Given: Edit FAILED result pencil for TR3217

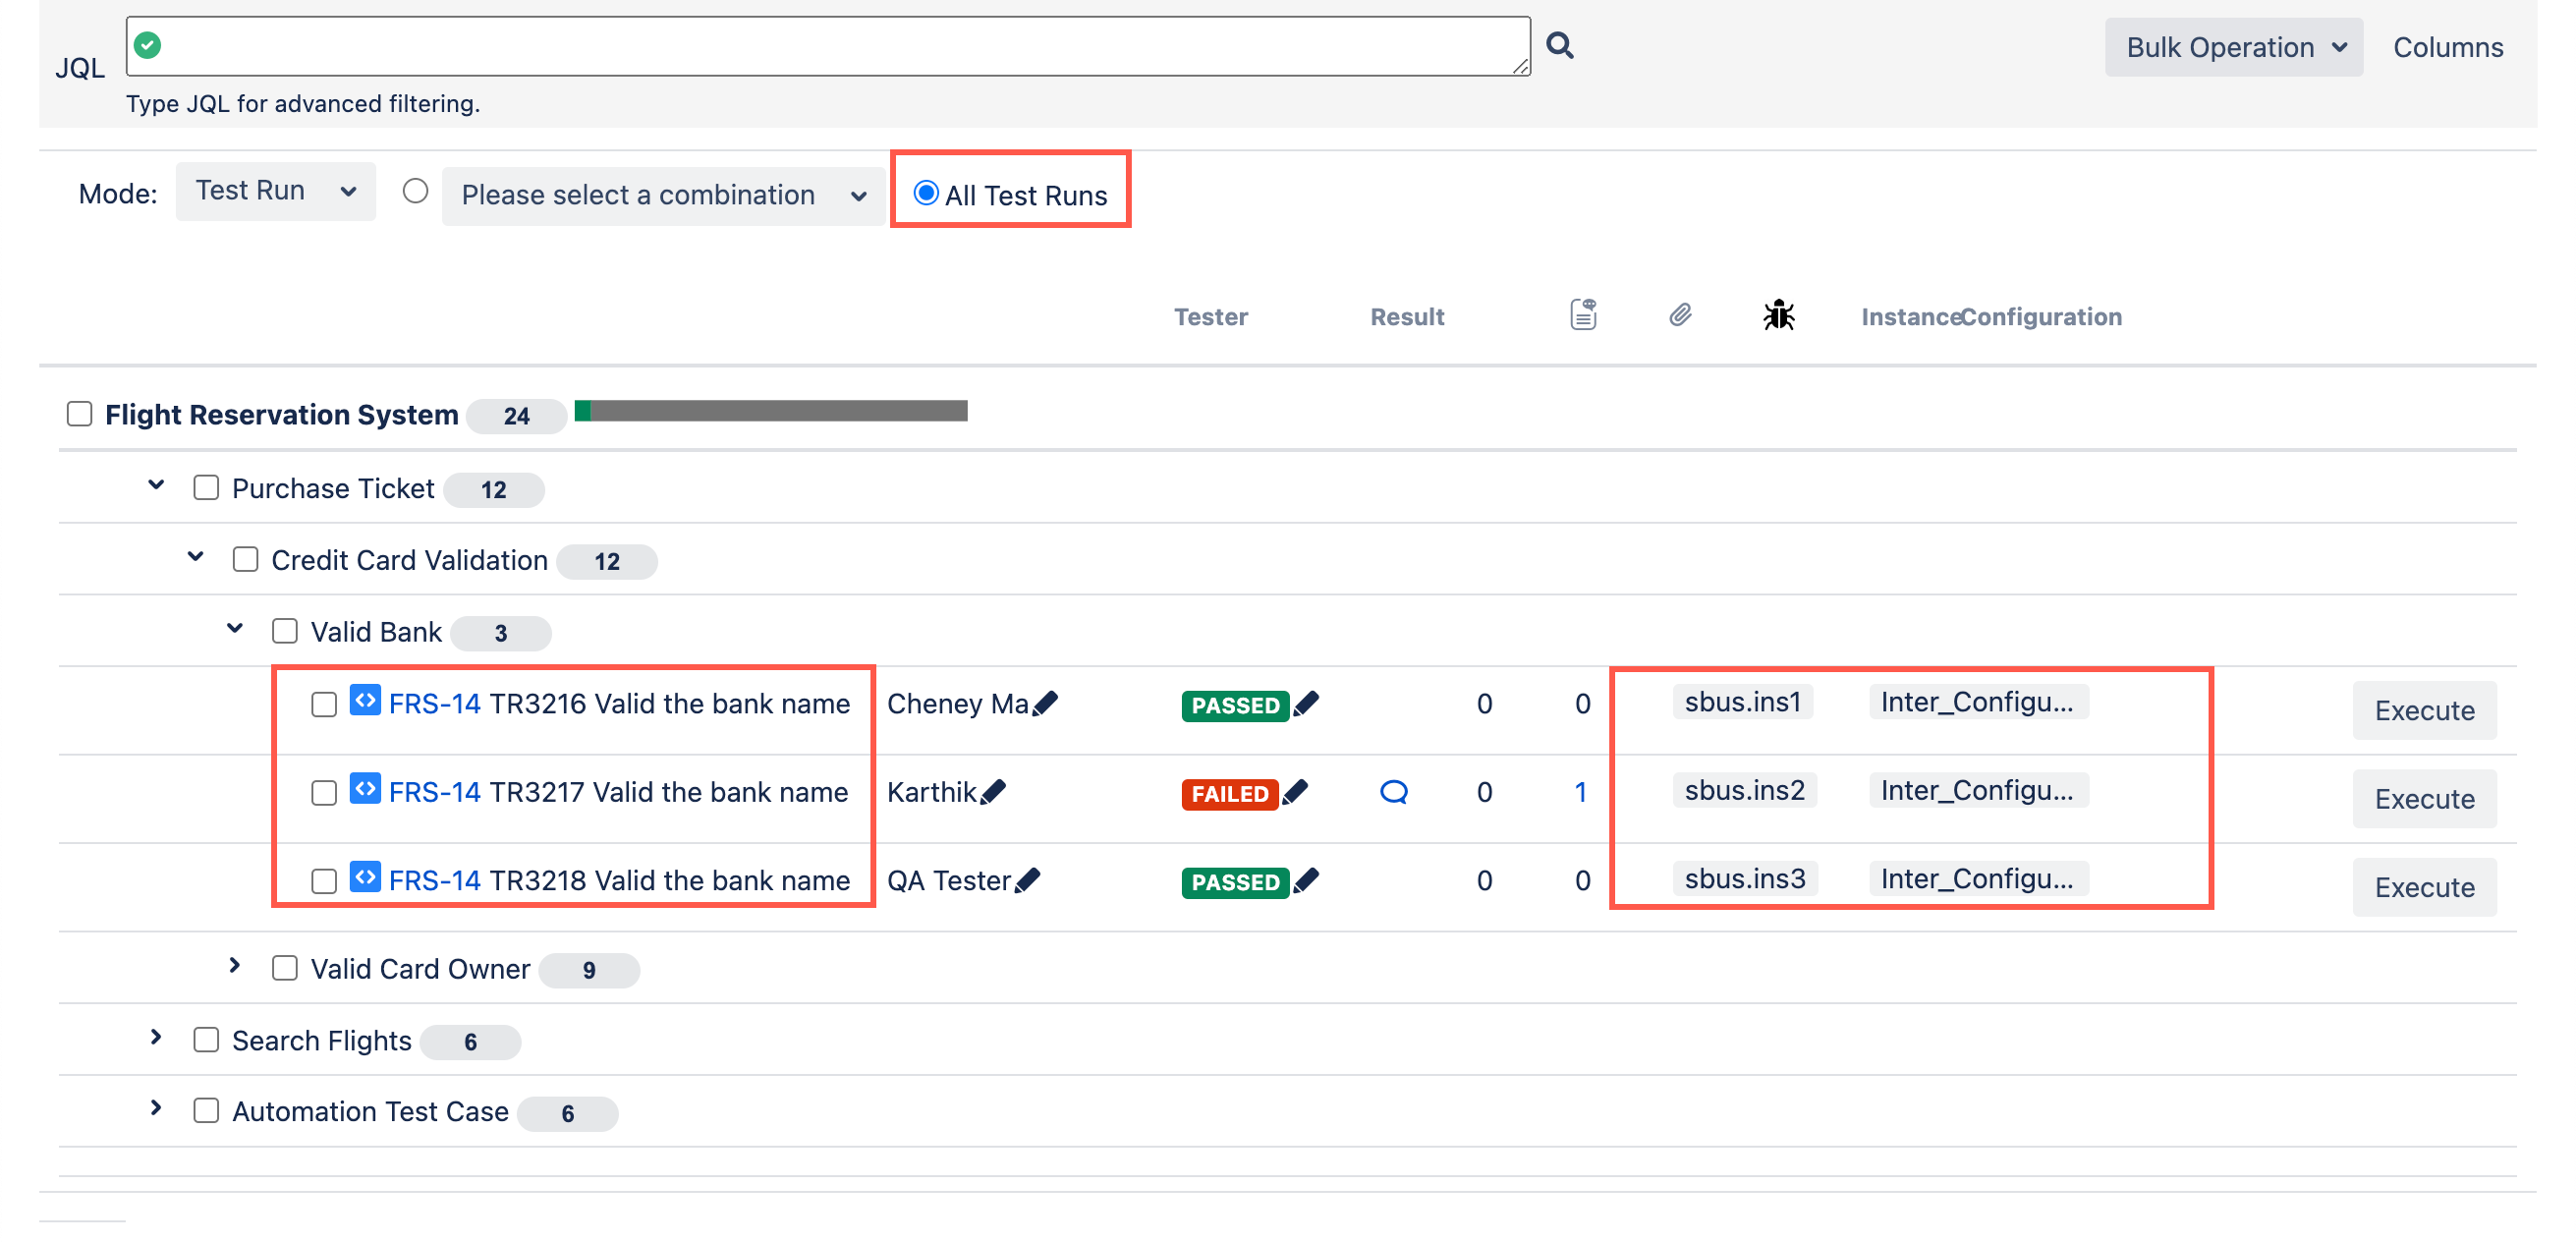Looking at the screenshot, I should point(1295,792).
